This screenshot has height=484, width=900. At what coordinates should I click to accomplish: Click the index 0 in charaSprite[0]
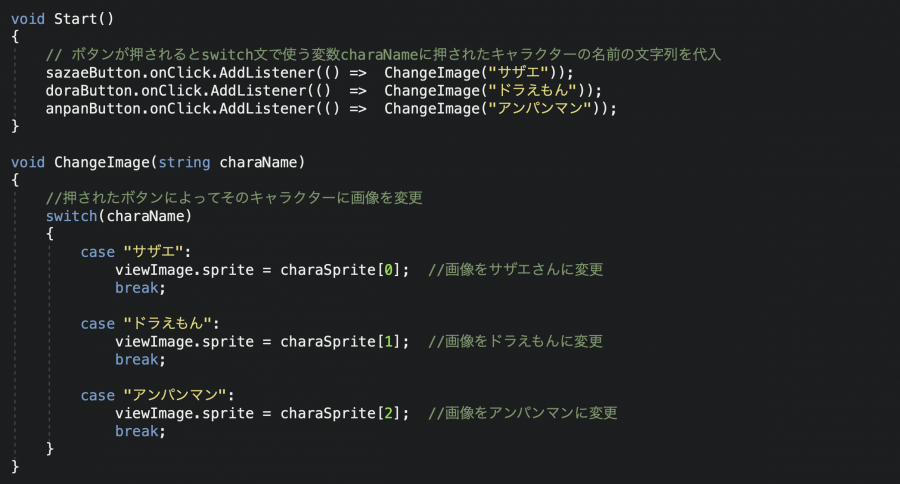click(389, 270)
